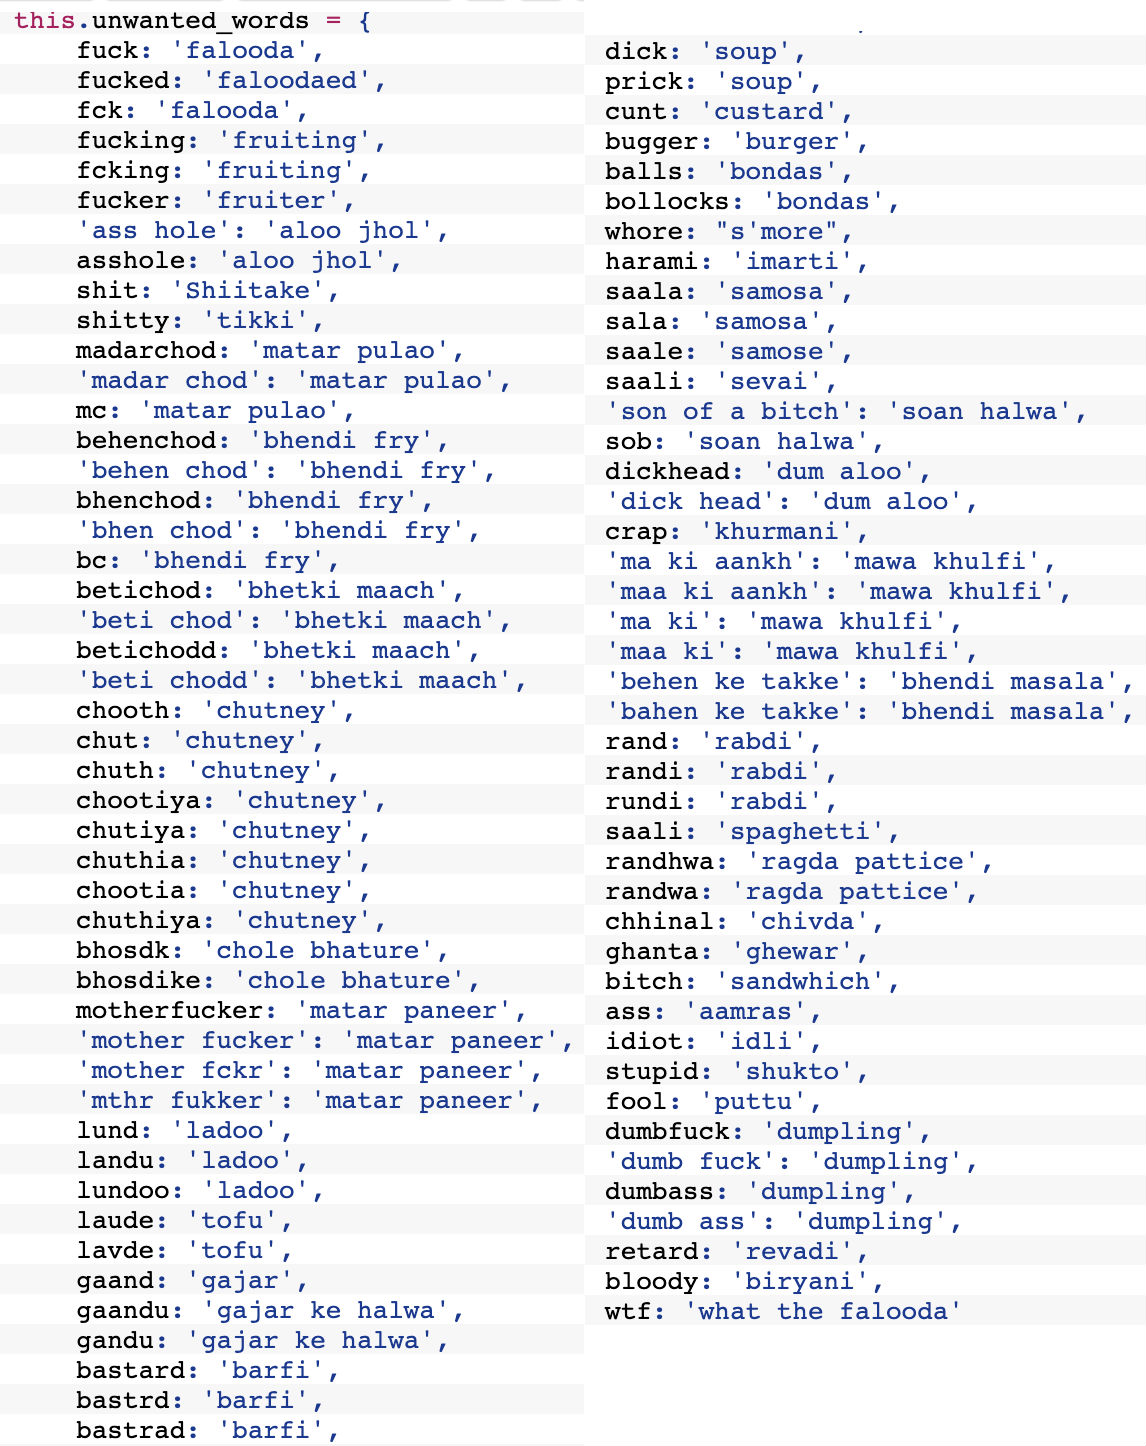Select the 'sevai' replacement value
Viewport: 1146px width, 1446px height.
(x=768, y=381)
